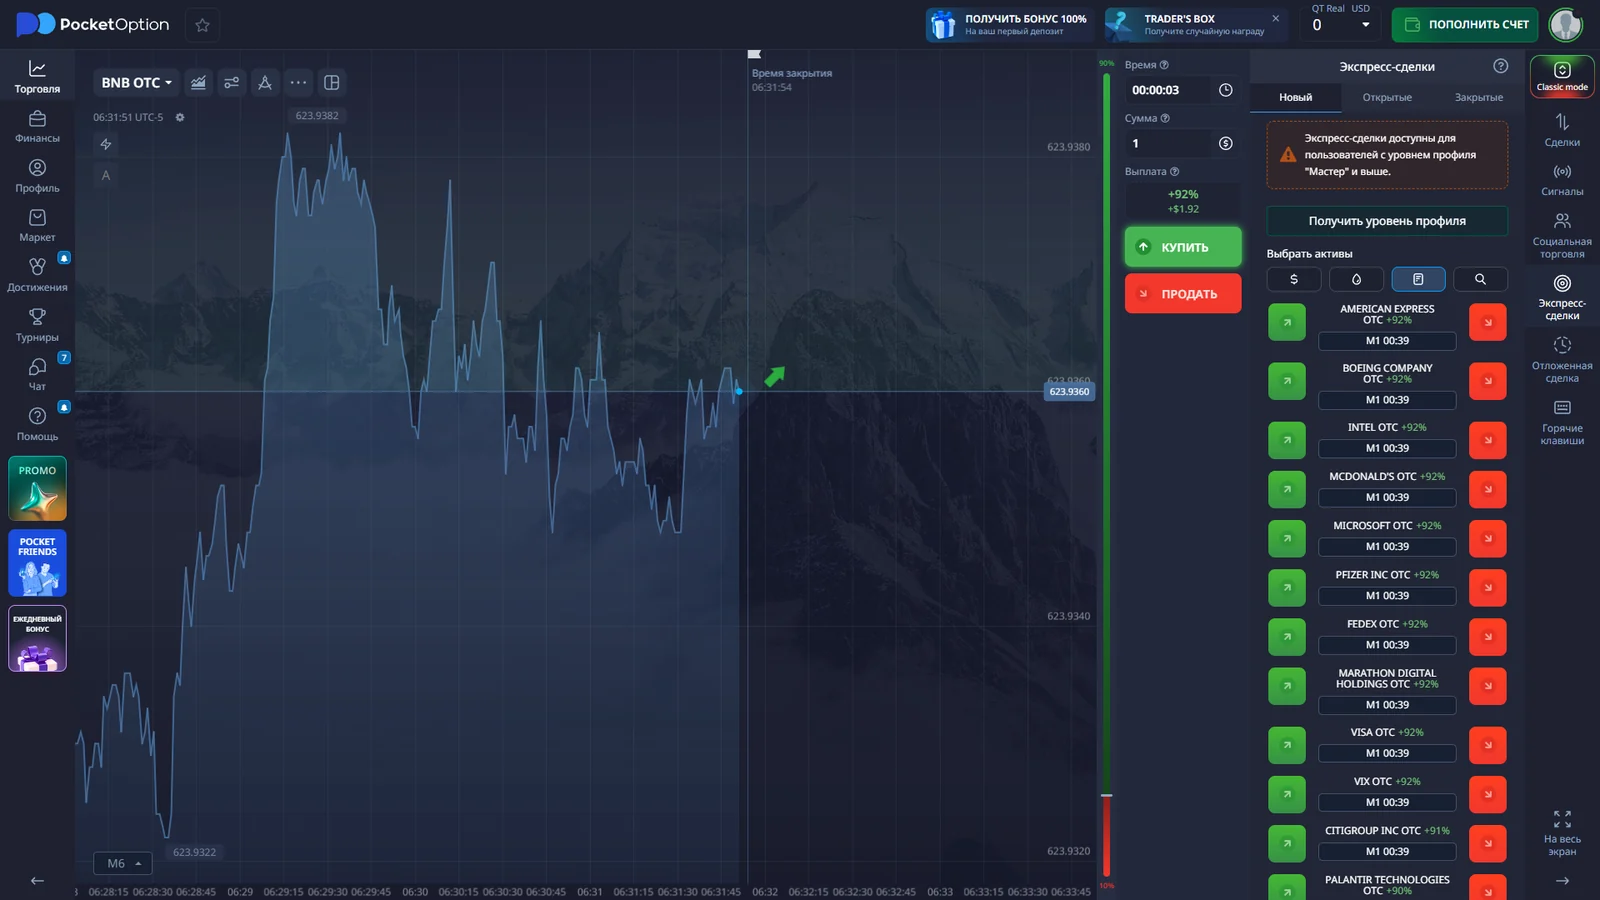Open the M6 timeframe dropdown

tap(125, 863)
